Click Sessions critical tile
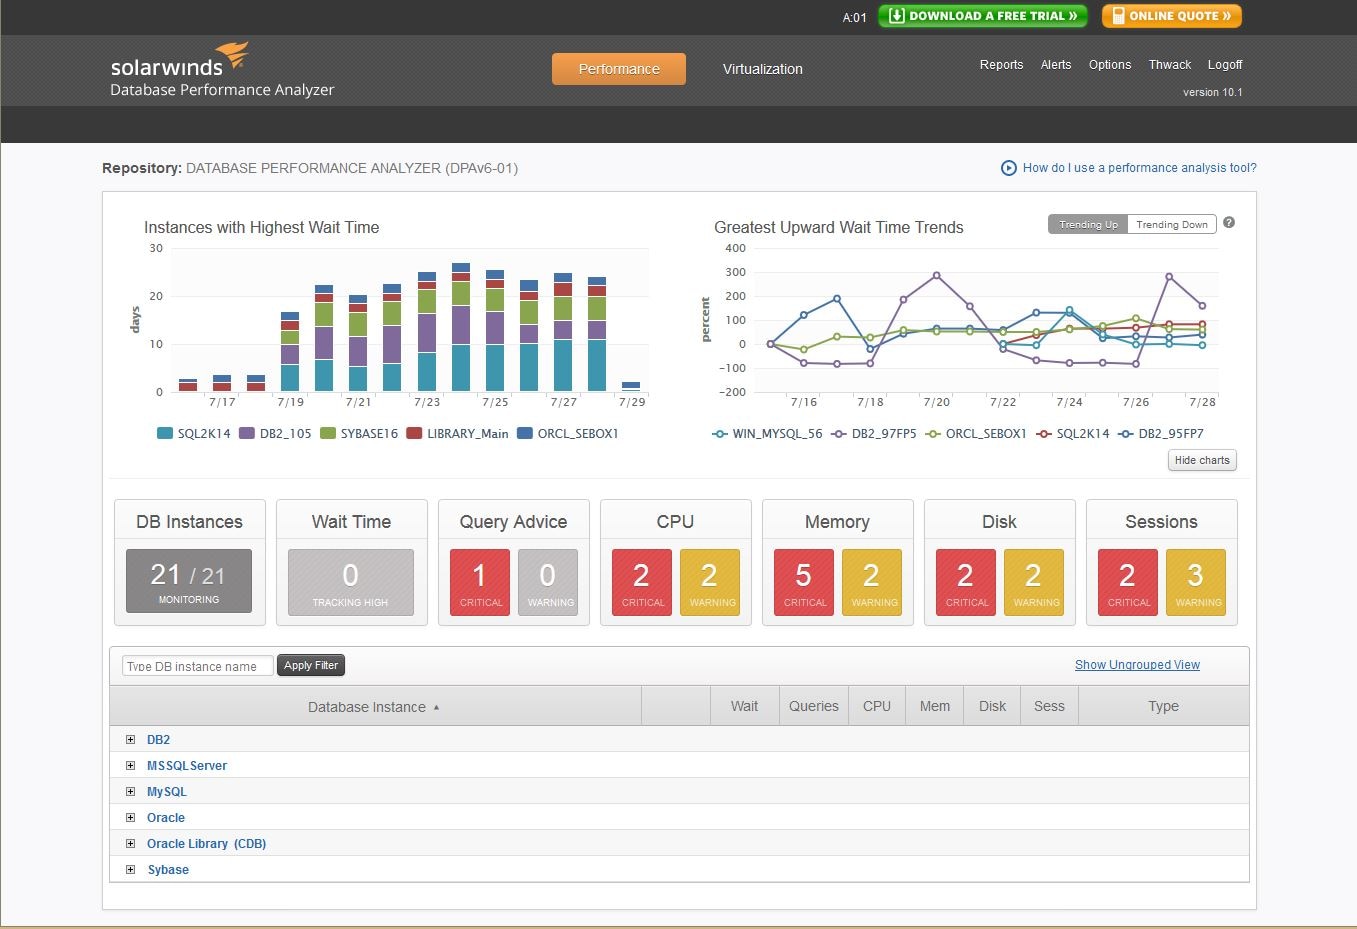 [x=1128, y=581]
